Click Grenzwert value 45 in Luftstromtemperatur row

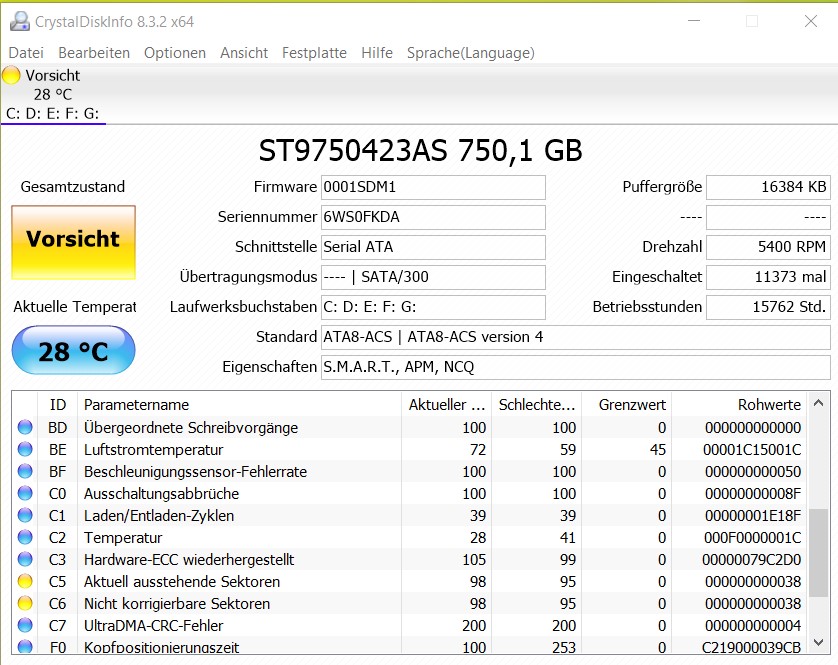tap(657, 450)
